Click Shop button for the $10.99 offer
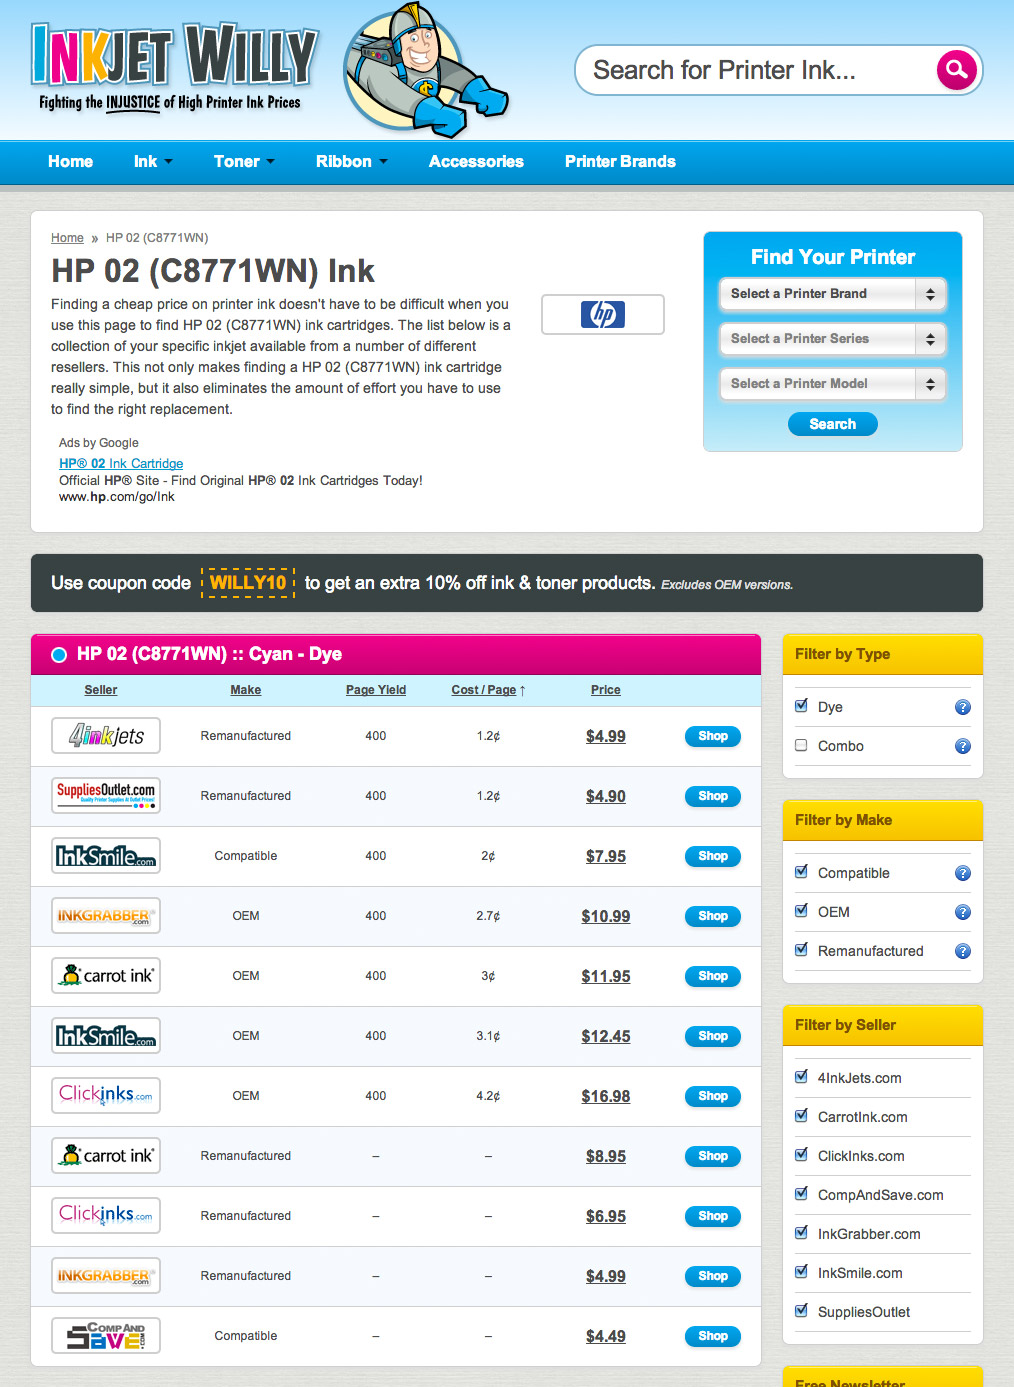1014x1387 pixels. 713,916
